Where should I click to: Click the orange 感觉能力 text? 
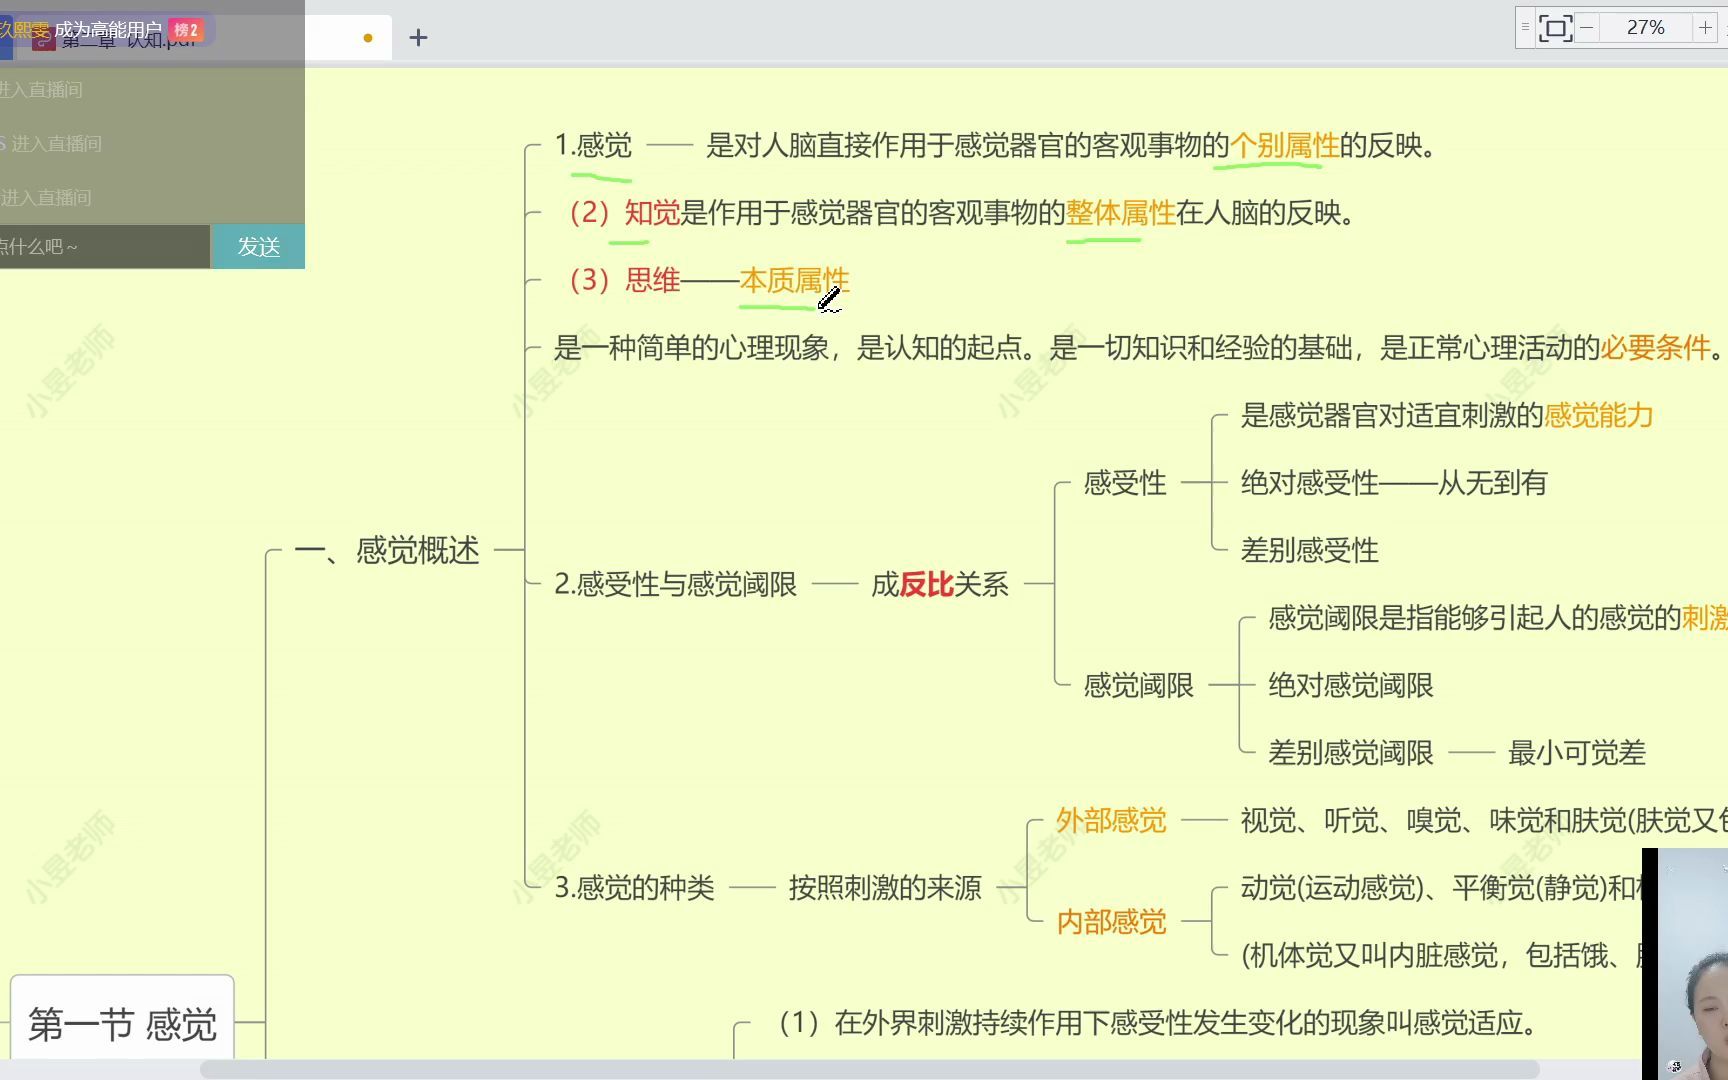[1598, 415]
